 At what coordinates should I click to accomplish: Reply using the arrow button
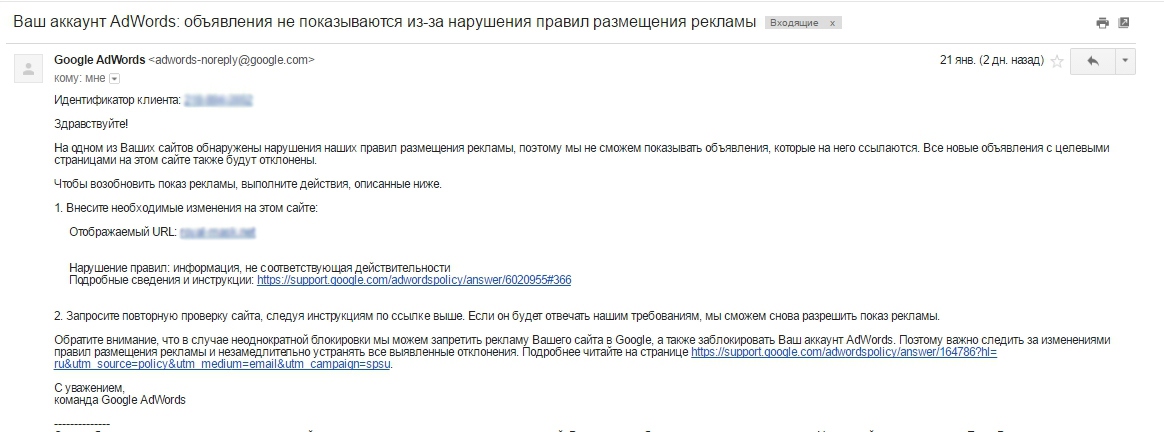point(1093,61)
